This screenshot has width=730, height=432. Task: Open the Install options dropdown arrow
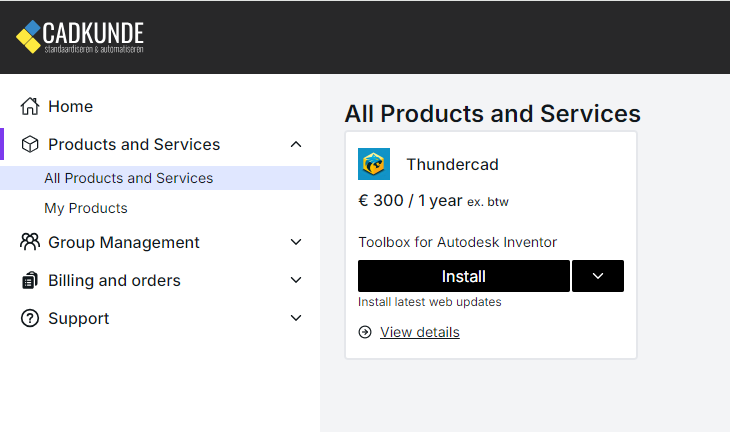coord(598,276)
